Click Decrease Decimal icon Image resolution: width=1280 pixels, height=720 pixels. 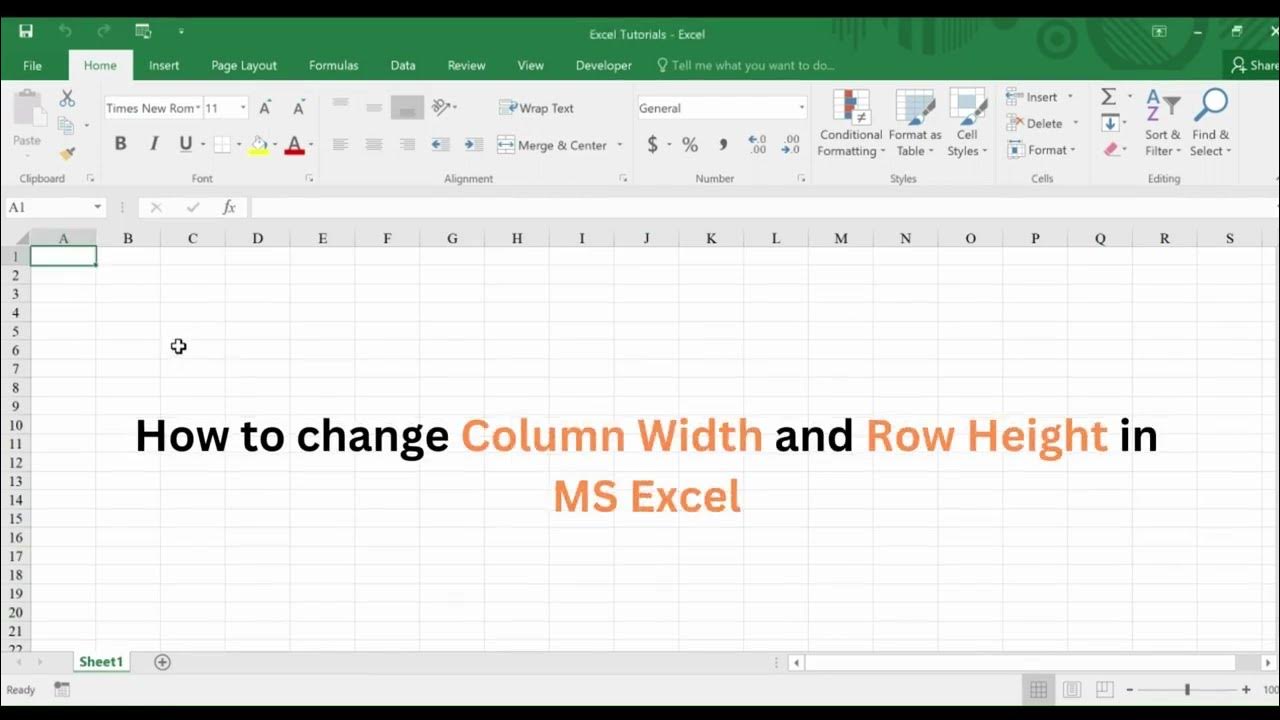tap(791, 145)
